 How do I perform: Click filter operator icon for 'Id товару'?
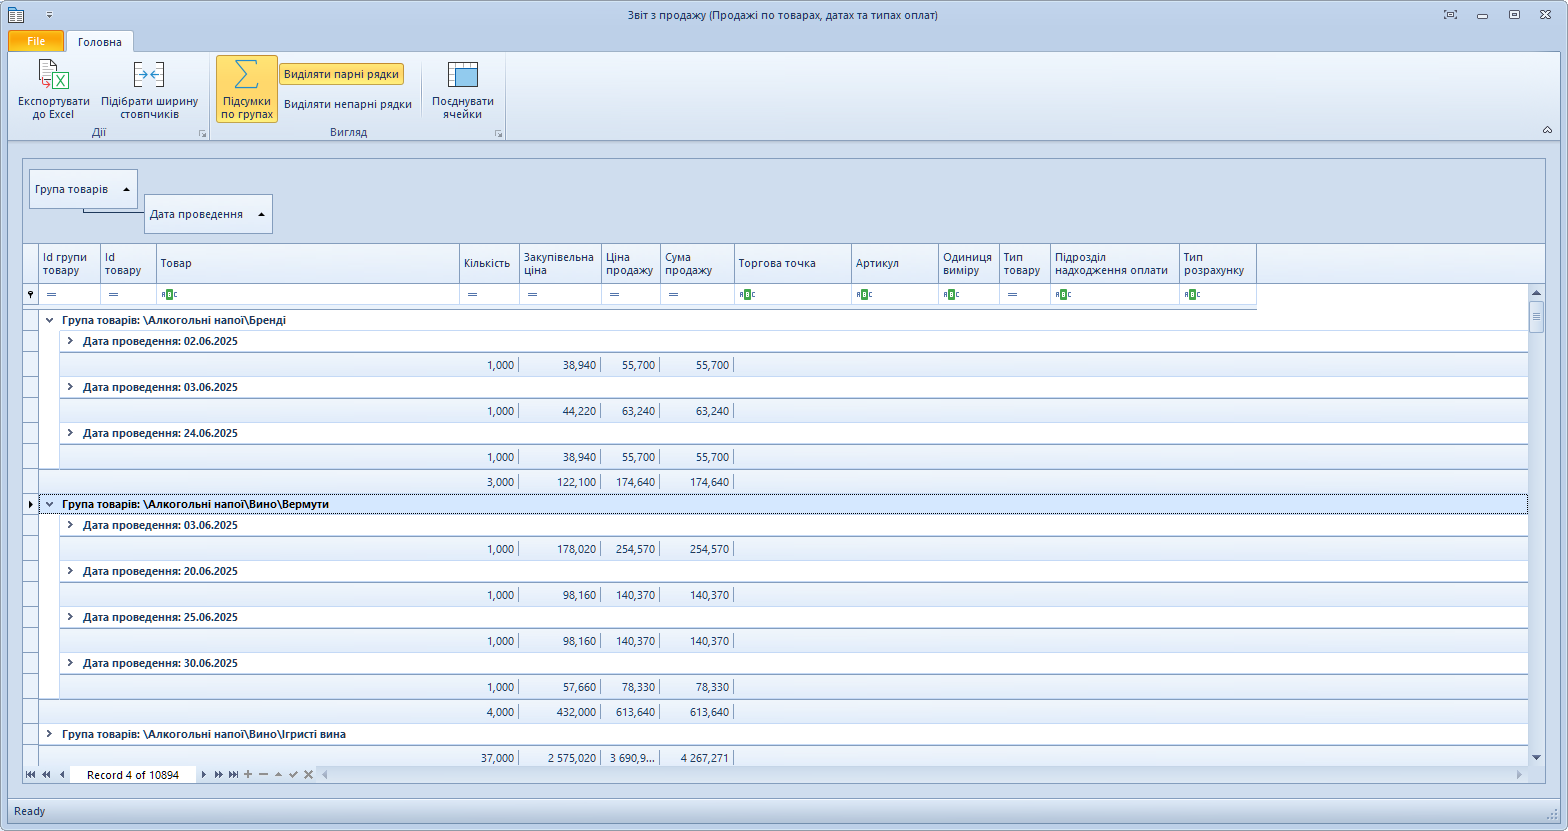coord(113,295)
